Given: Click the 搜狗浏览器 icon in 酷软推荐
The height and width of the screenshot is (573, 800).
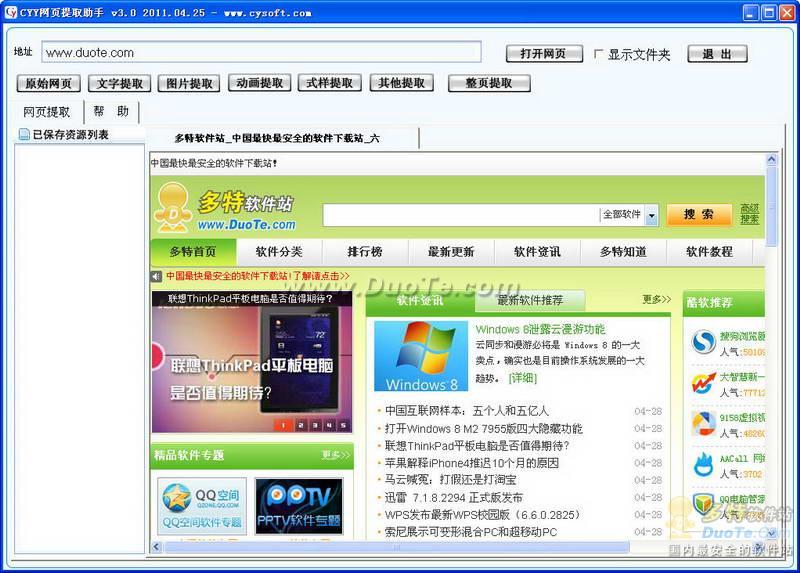Looking at the screenshot, I should 704,342.
